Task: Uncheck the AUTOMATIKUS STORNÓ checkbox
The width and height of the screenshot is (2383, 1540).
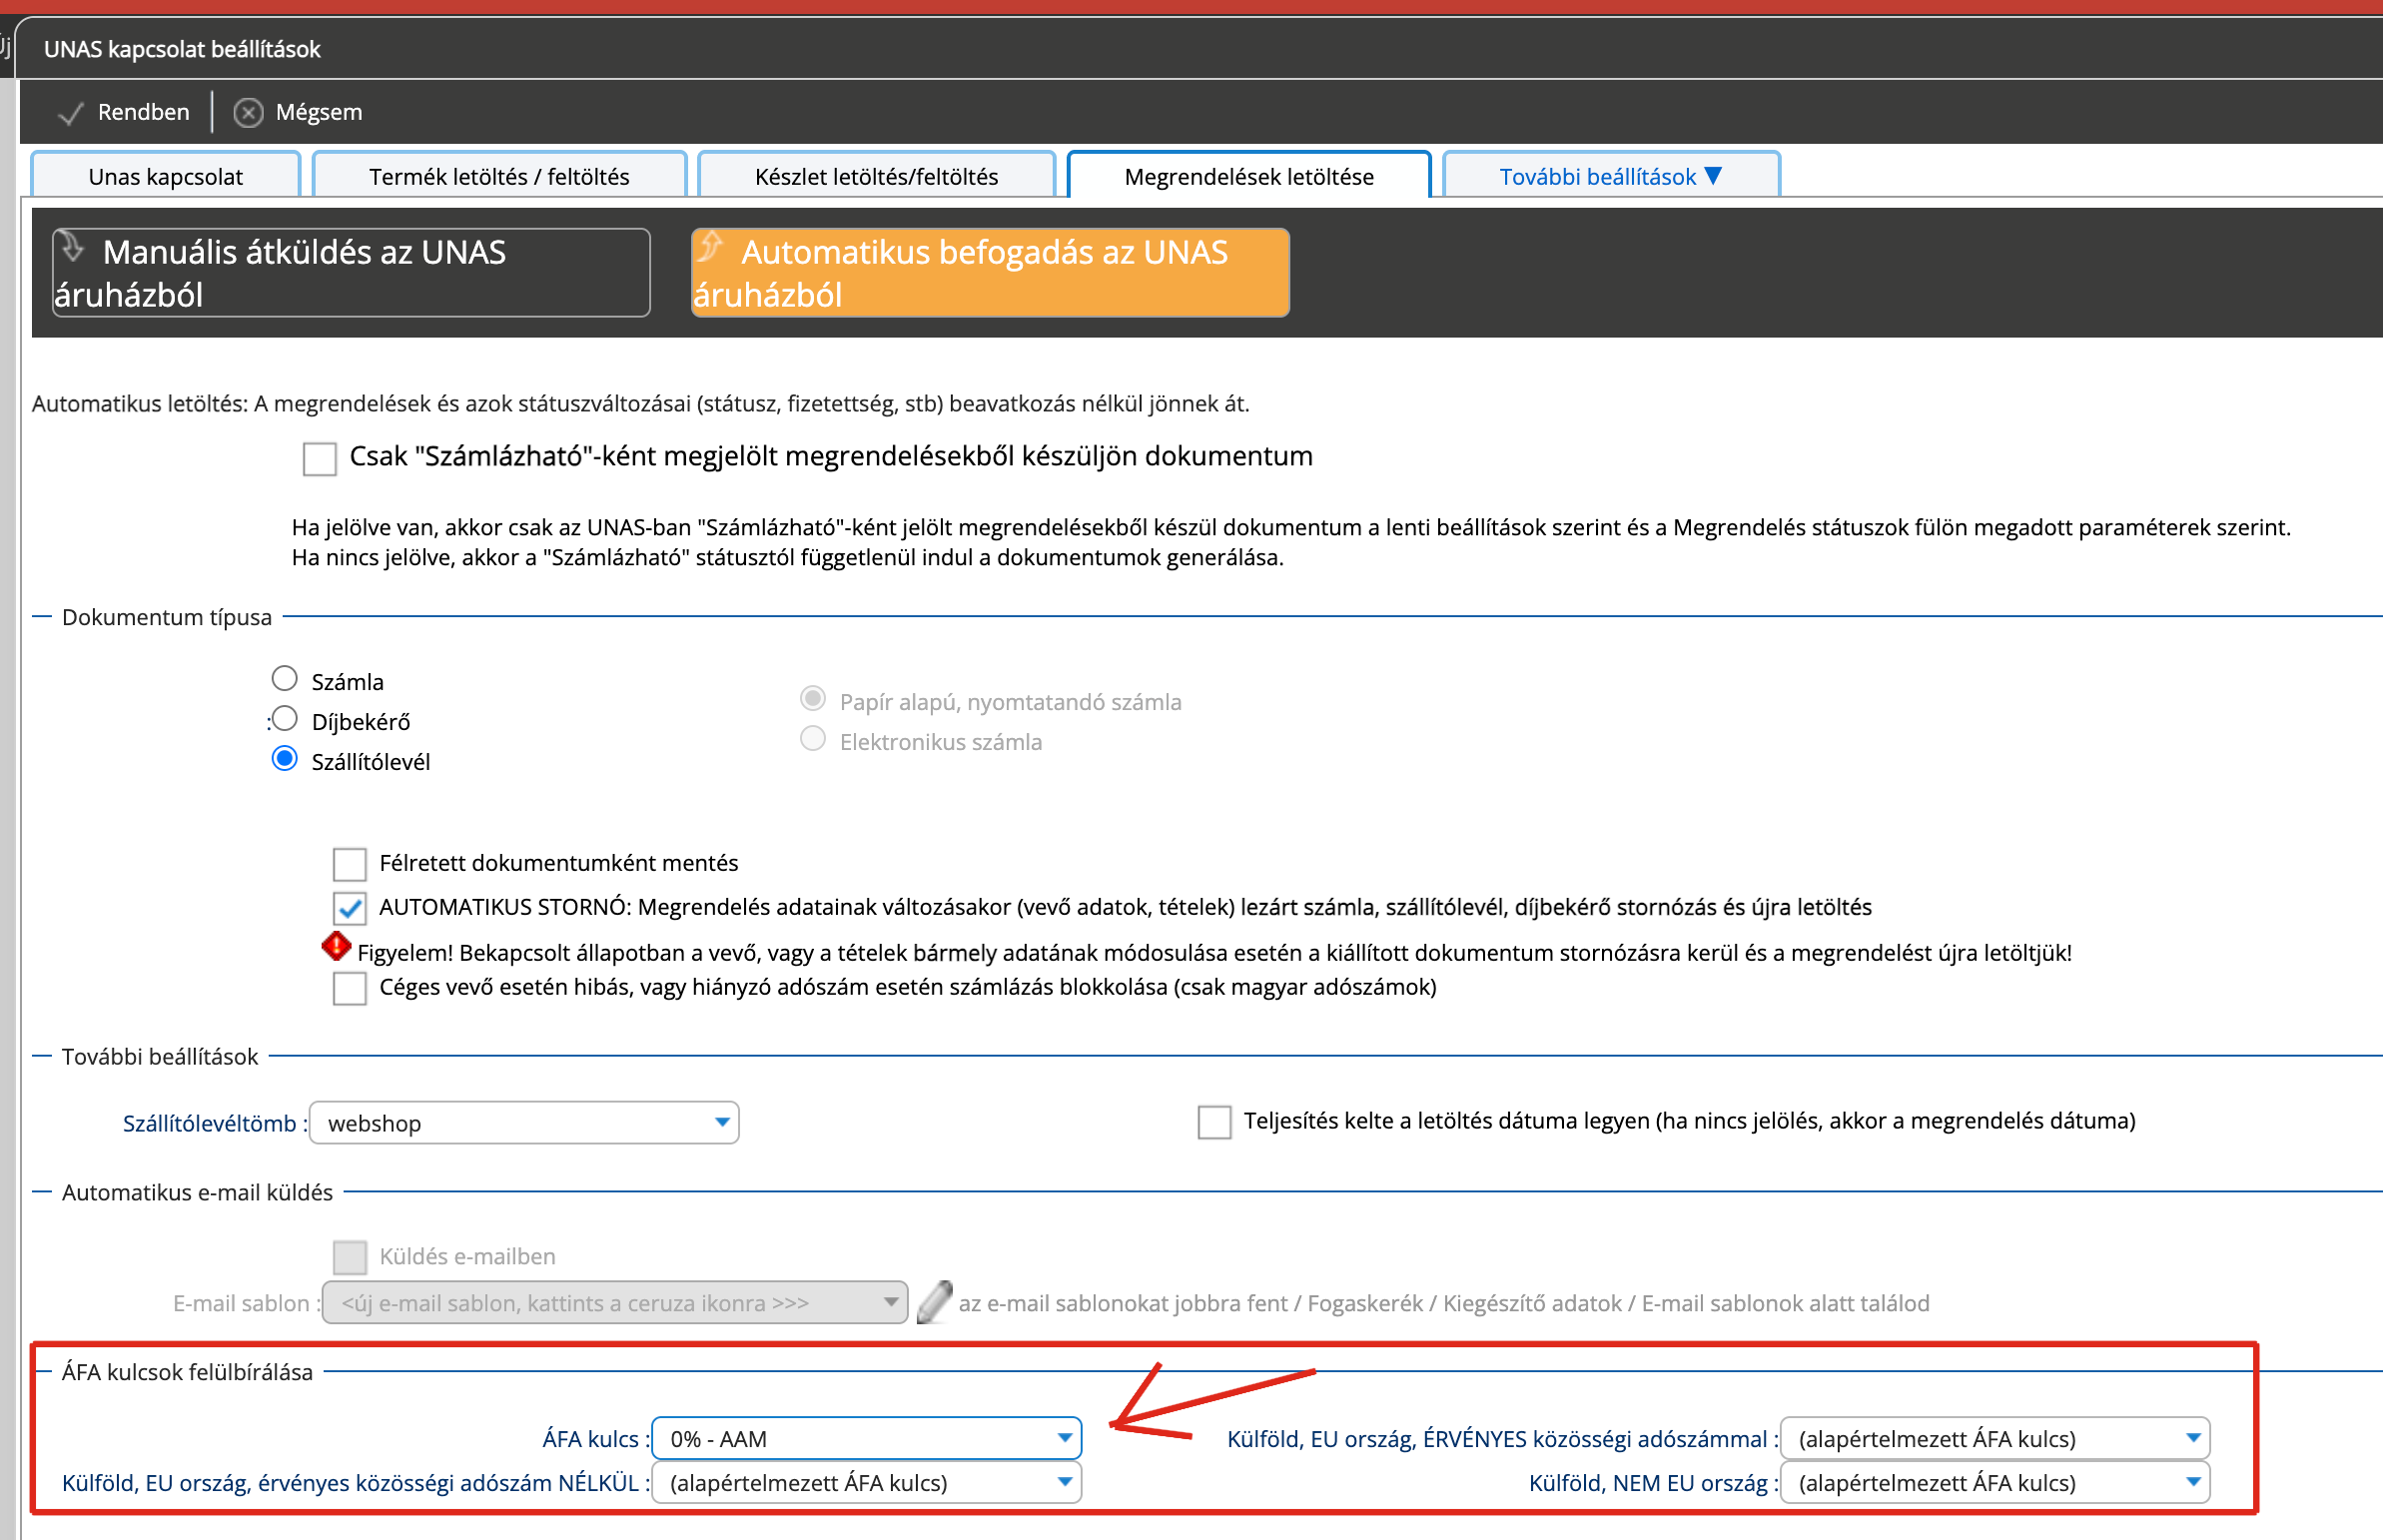Action: tap(349, 908)
